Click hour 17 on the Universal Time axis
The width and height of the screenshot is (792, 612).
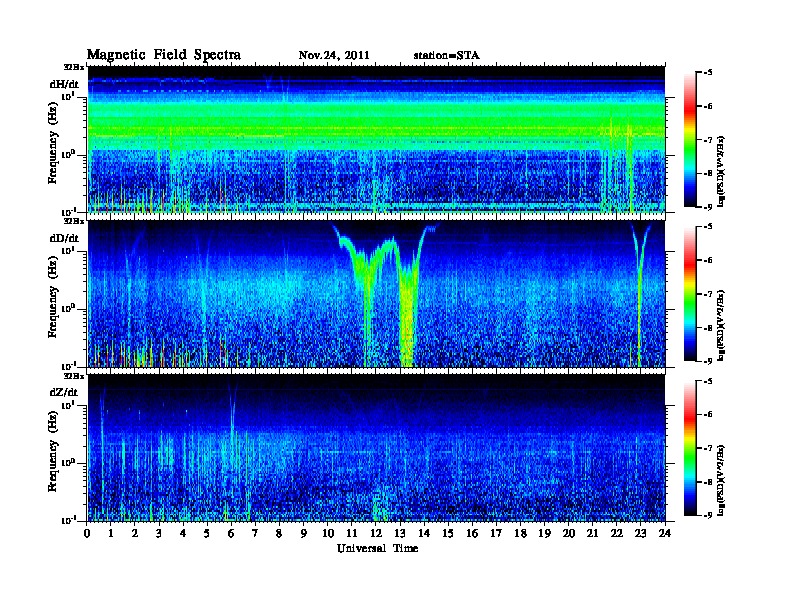pos(496,534)
